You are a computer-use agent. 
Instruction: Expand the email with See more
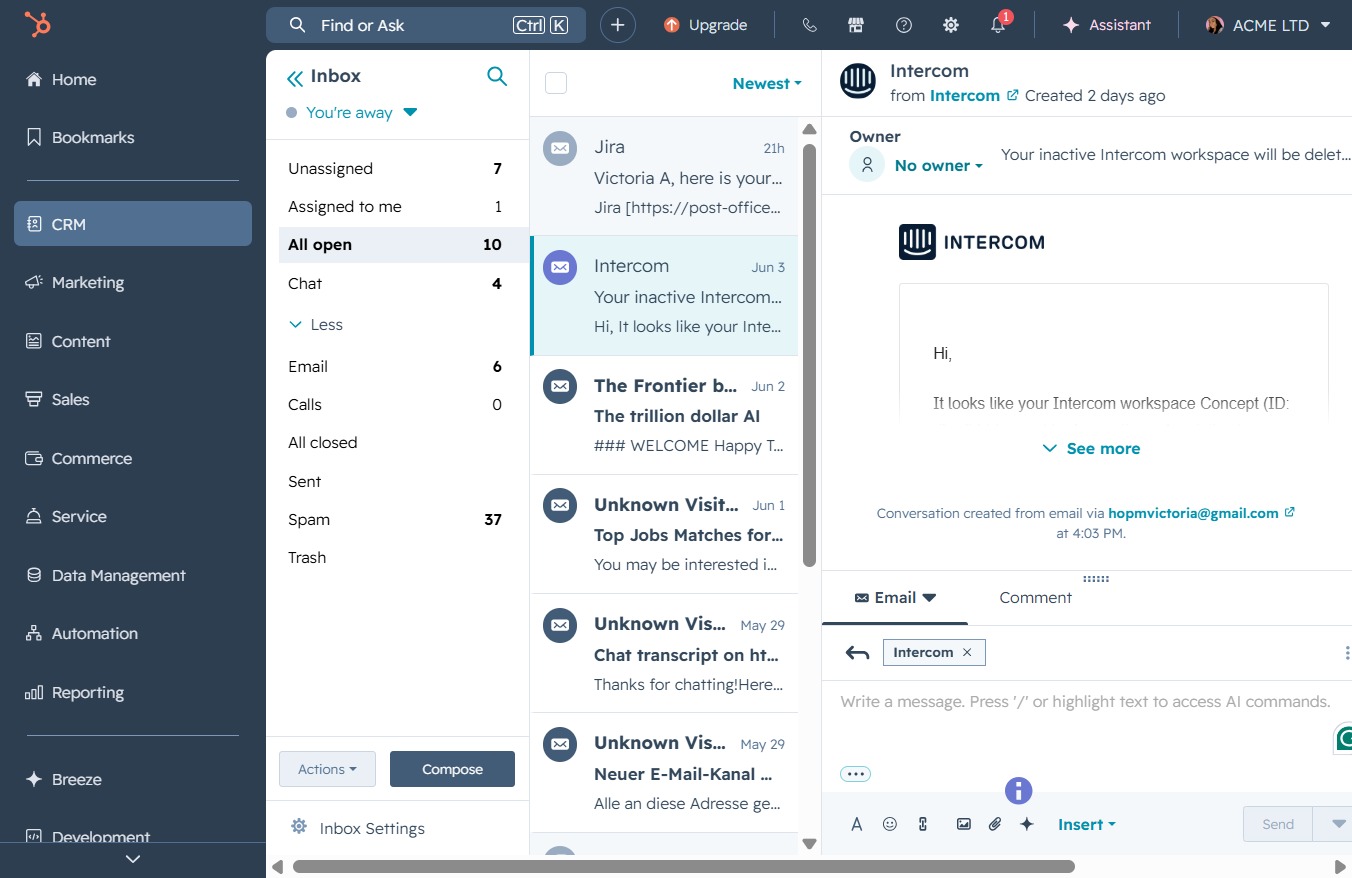(x=1091, y=448)
